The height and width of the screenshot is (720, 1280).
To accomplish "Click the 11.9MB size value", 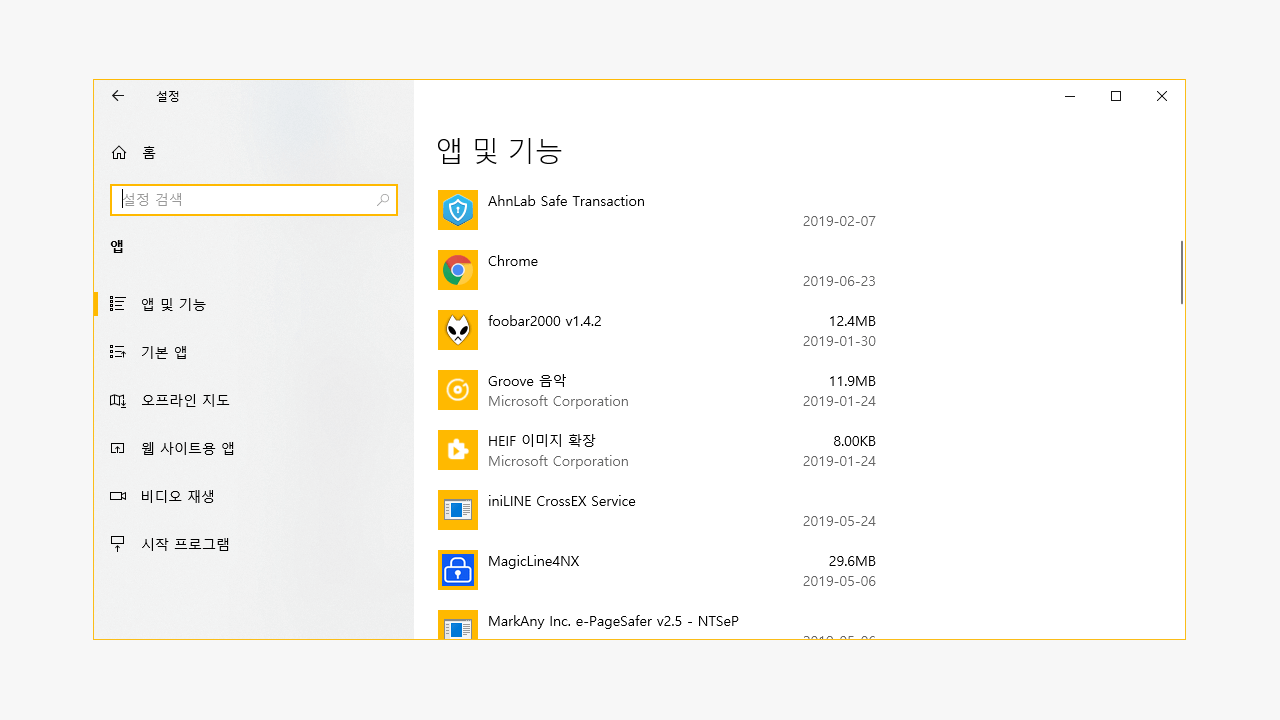I will coord(852,381).
